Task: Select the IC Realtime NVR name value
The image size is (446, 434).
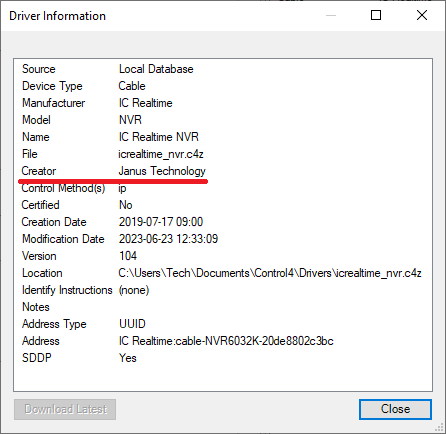Action: pyautogui.click(x=159, y=137)
